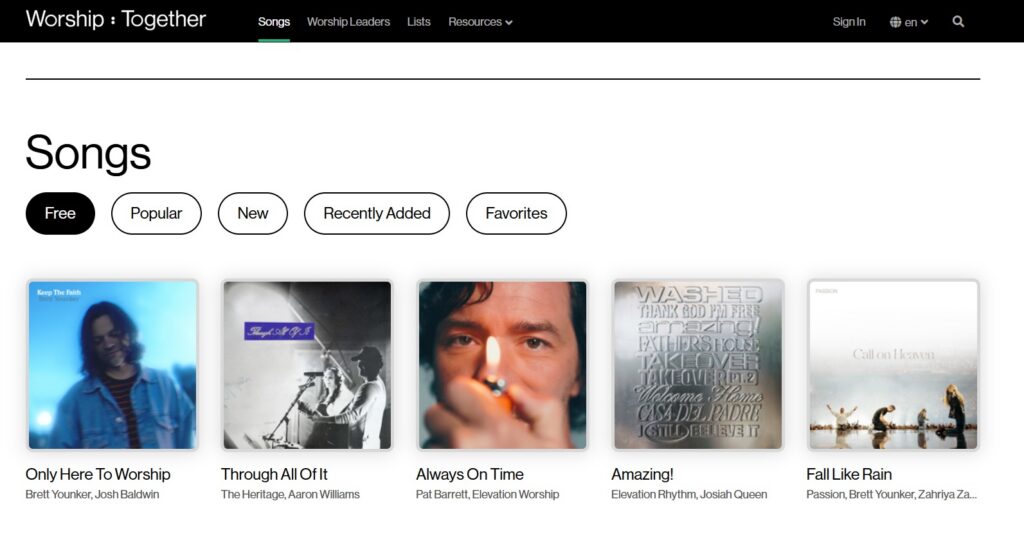Open Only Here To Worship album cover

click(112, 365)
